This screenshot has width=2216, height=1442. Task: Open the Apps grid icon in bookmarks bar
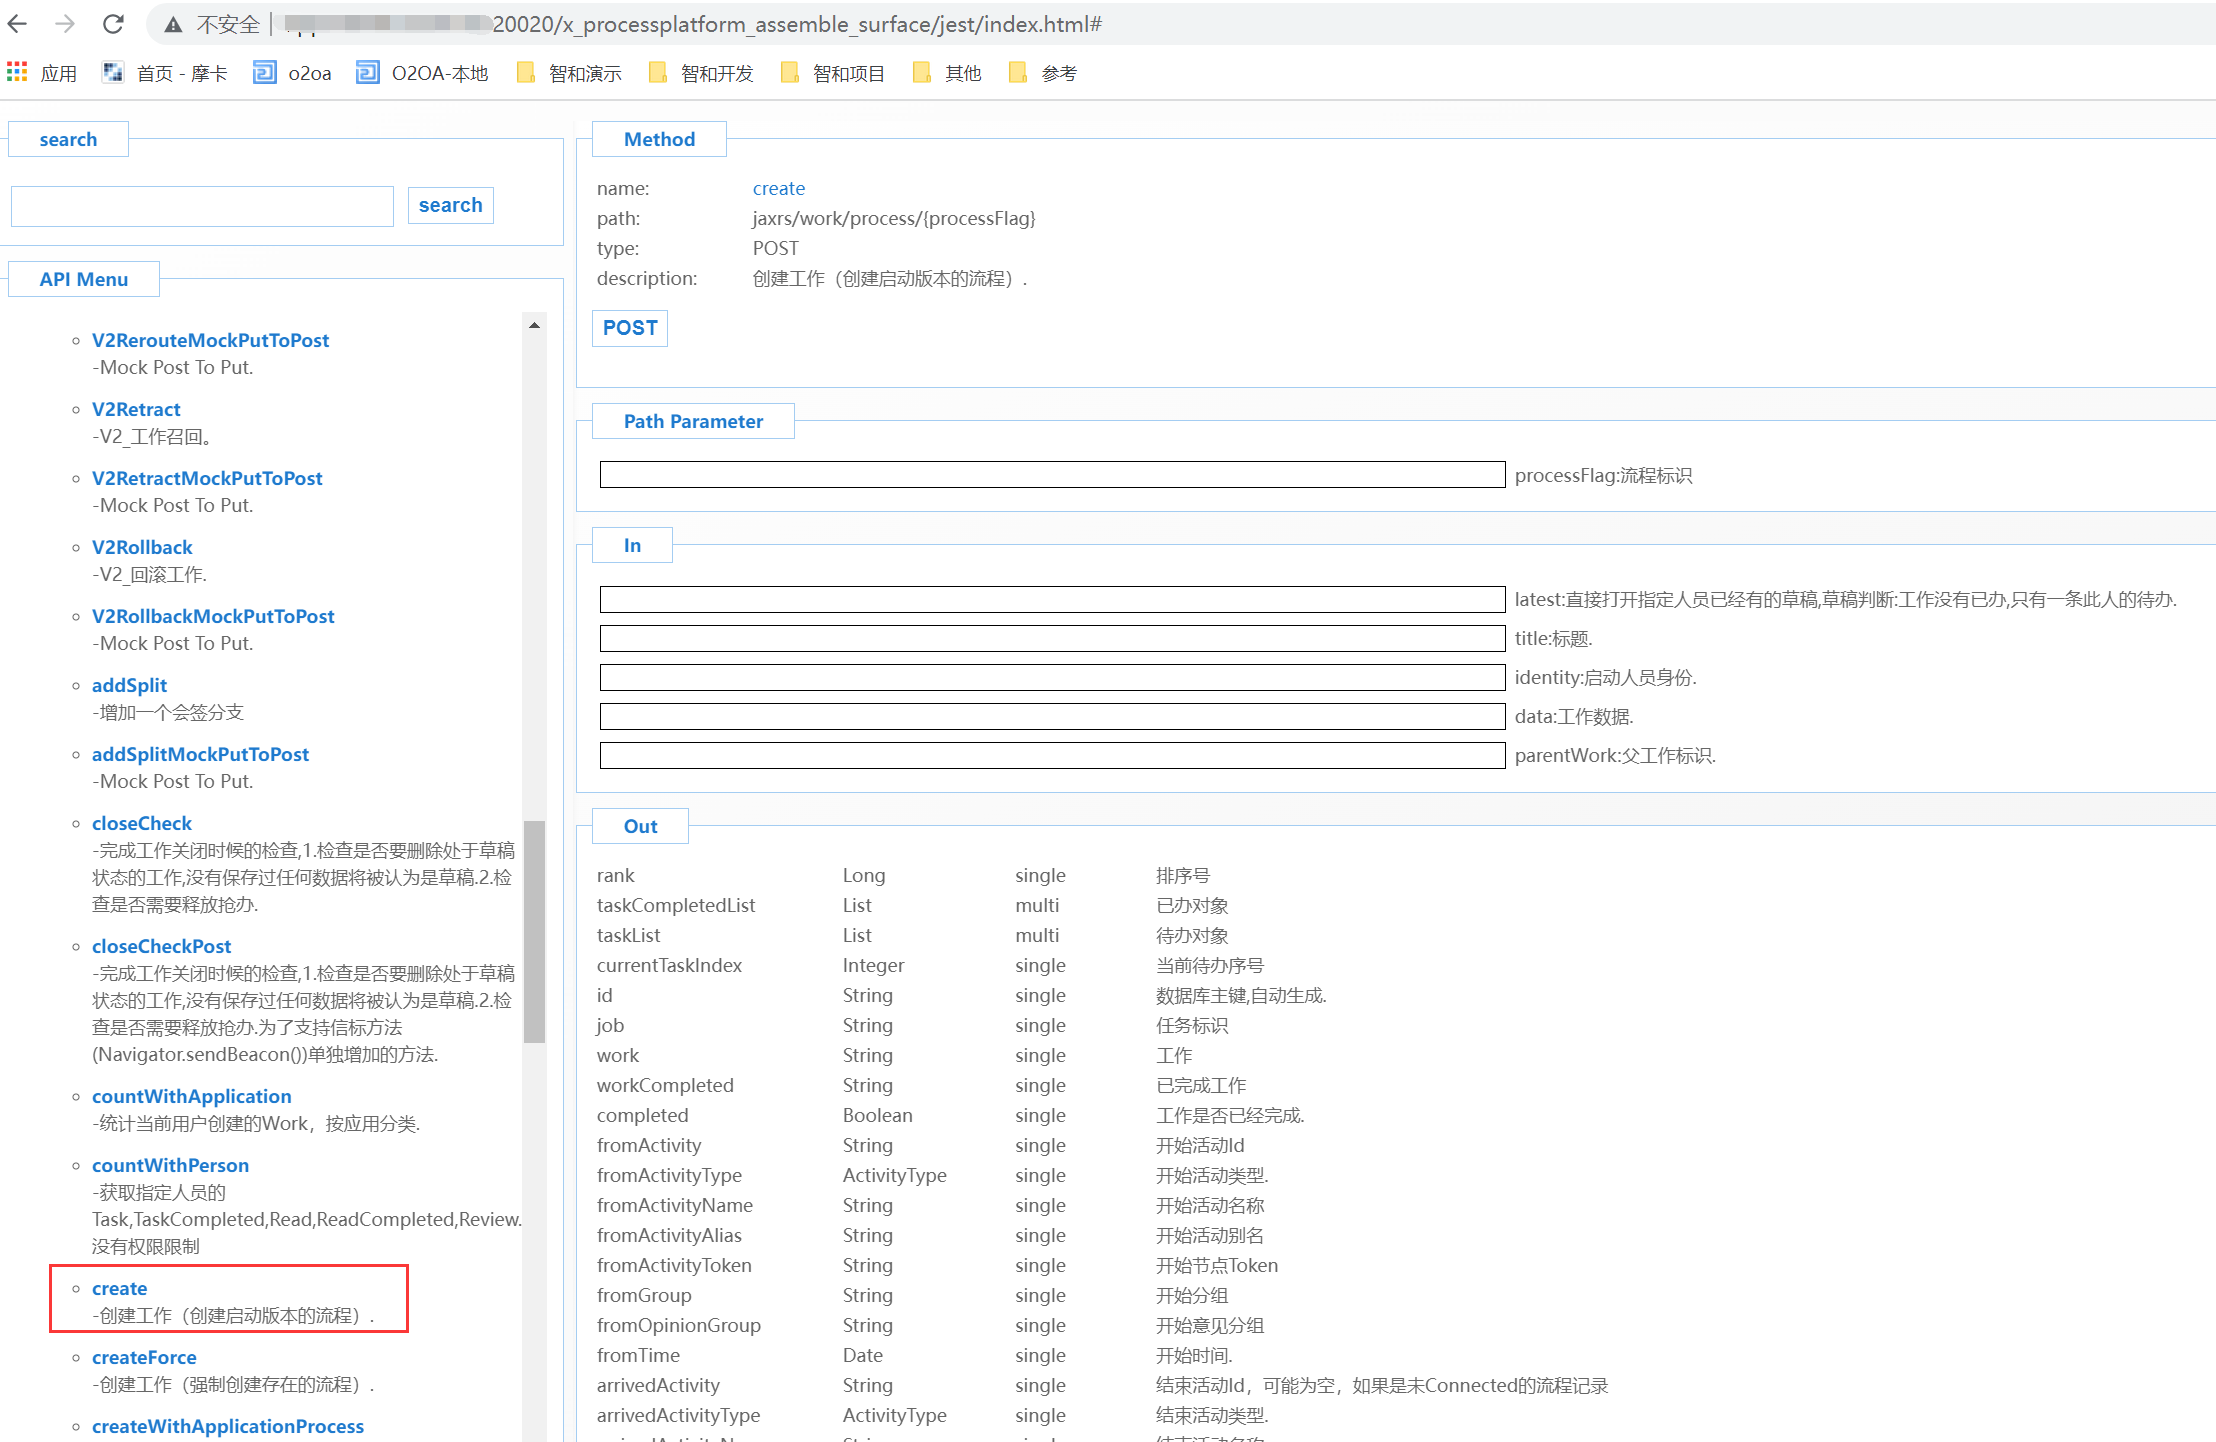point(17,72)
